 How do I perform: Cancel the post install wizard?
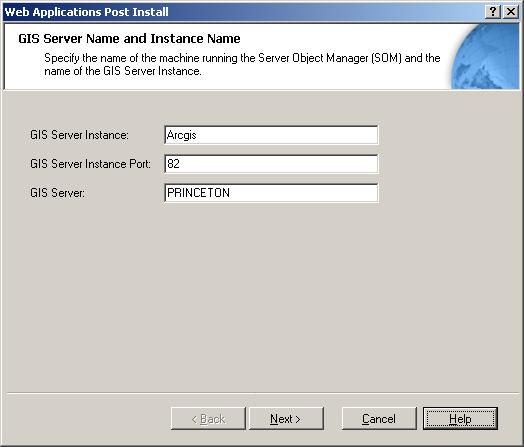click(x=379, y=418)
